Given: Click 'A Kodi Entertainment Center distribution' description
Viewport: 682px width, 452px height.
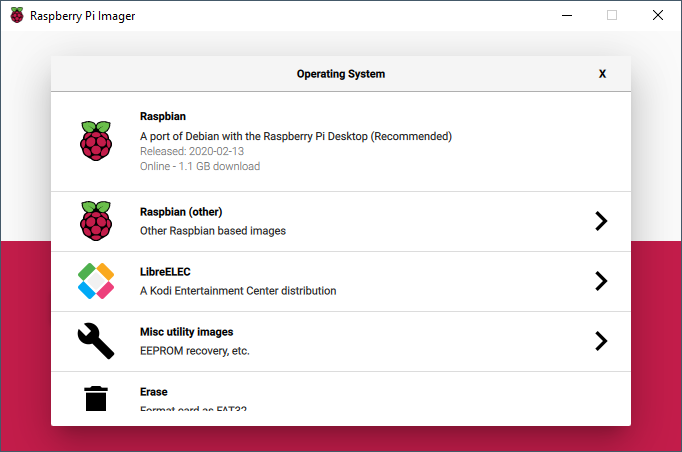Looking at the screenshot, I should (x=238, y=291).
